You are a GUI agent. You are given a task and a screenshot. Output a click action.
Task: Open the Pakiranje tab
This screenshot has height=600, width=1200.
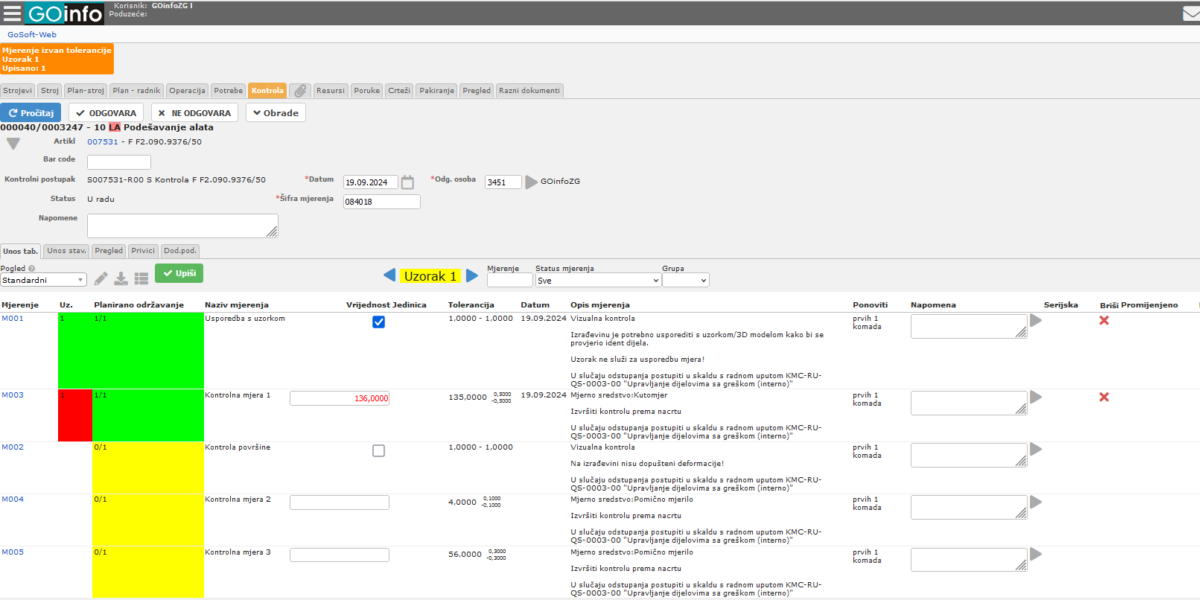coord(437,90)
